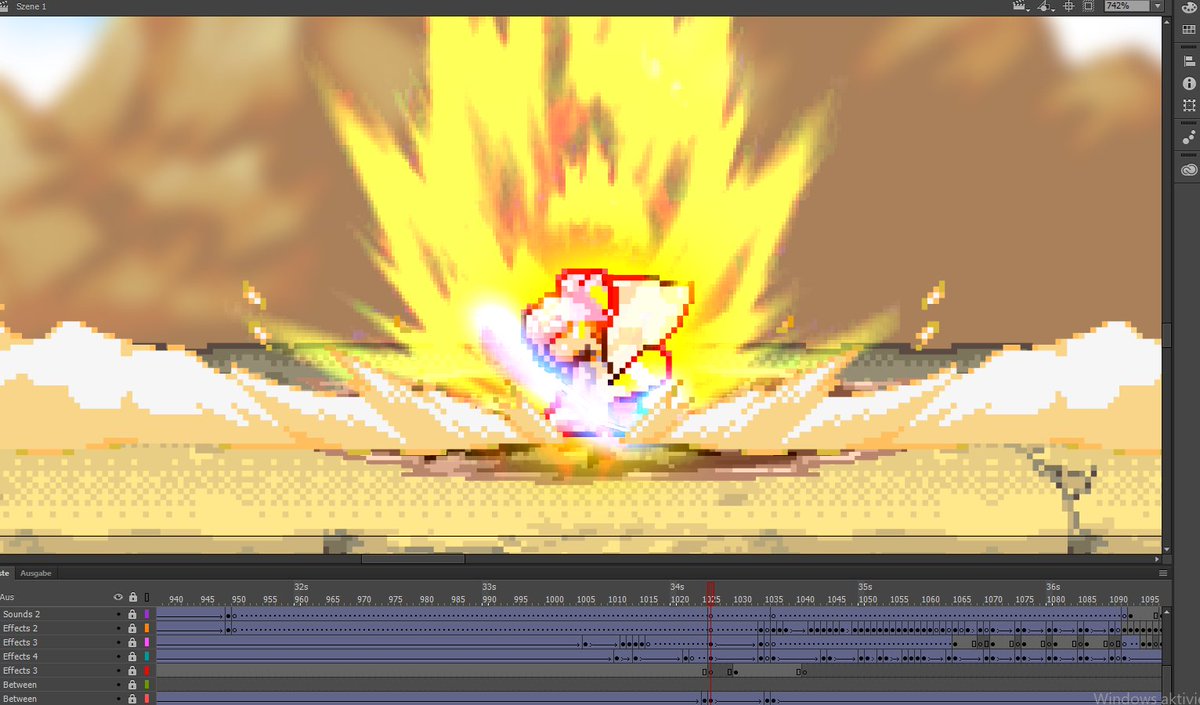Click the Szene 1 breadcrumb

(30, 6)
